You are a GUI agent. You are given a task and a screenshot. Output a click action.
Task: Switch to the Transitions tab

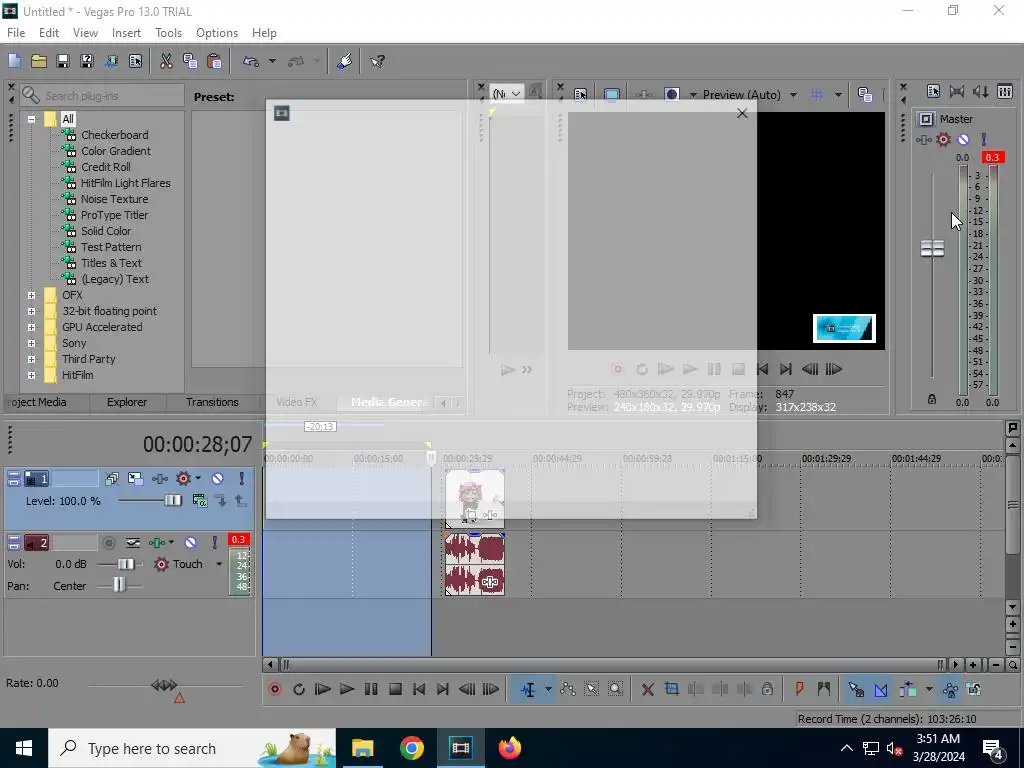coord(212,402)
